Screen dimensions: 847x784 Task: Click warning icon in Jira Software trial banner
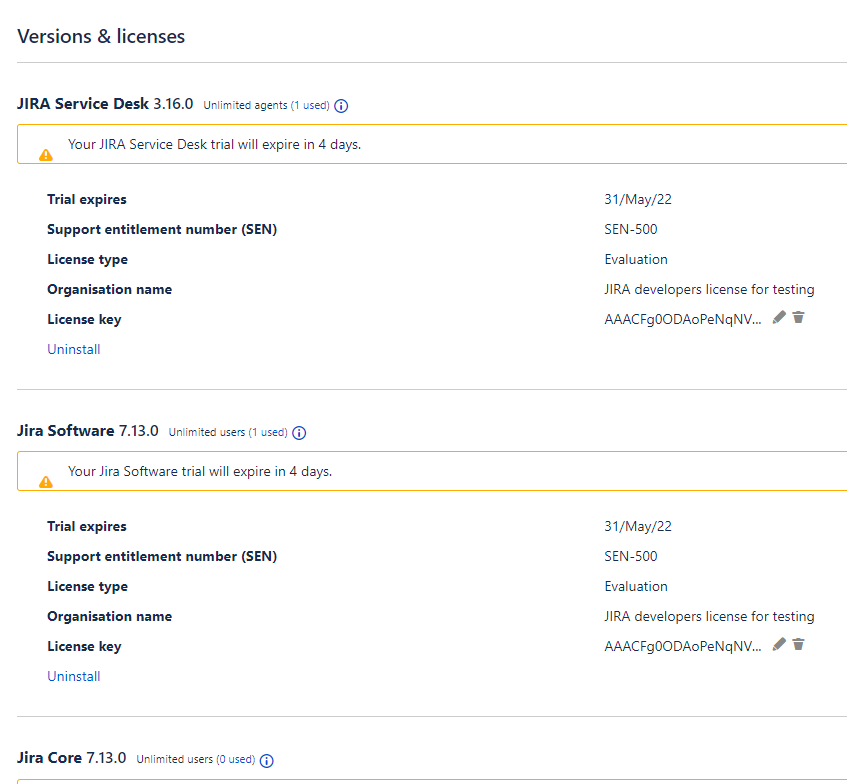pyautogui.click(x=46, y=482)
